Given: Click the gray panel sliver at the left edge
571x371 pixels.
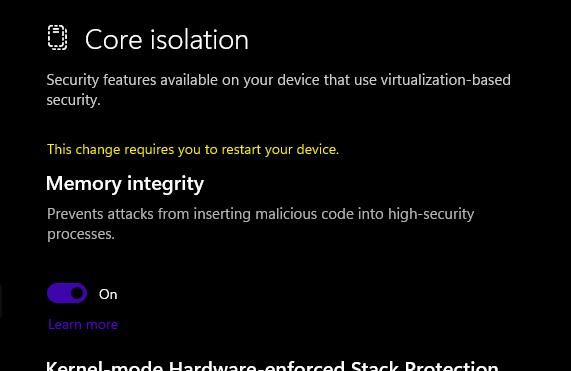Looking at the screenshot, I should click(1, 302).
